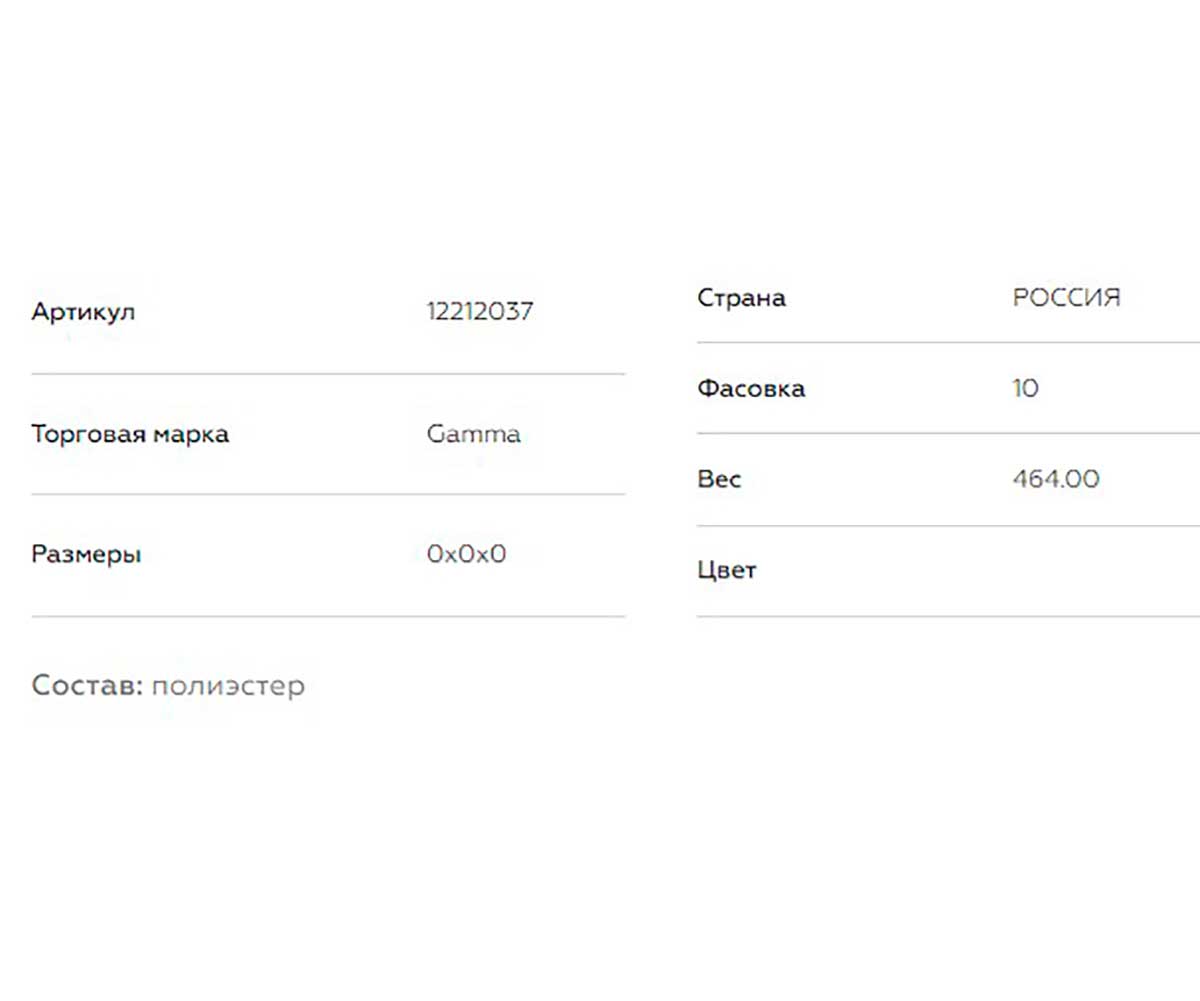
Task: Select the weight value 464.00
Action: [x=1055, y=479]
